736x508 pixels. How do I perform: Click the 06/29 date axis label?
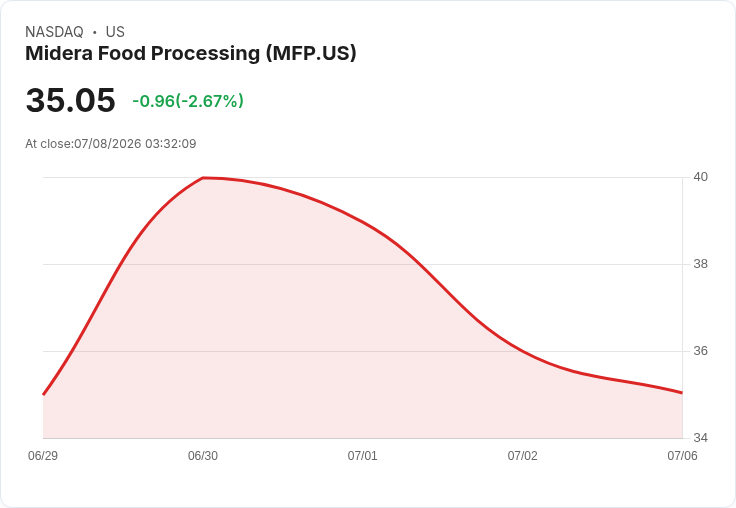point(43,456)
